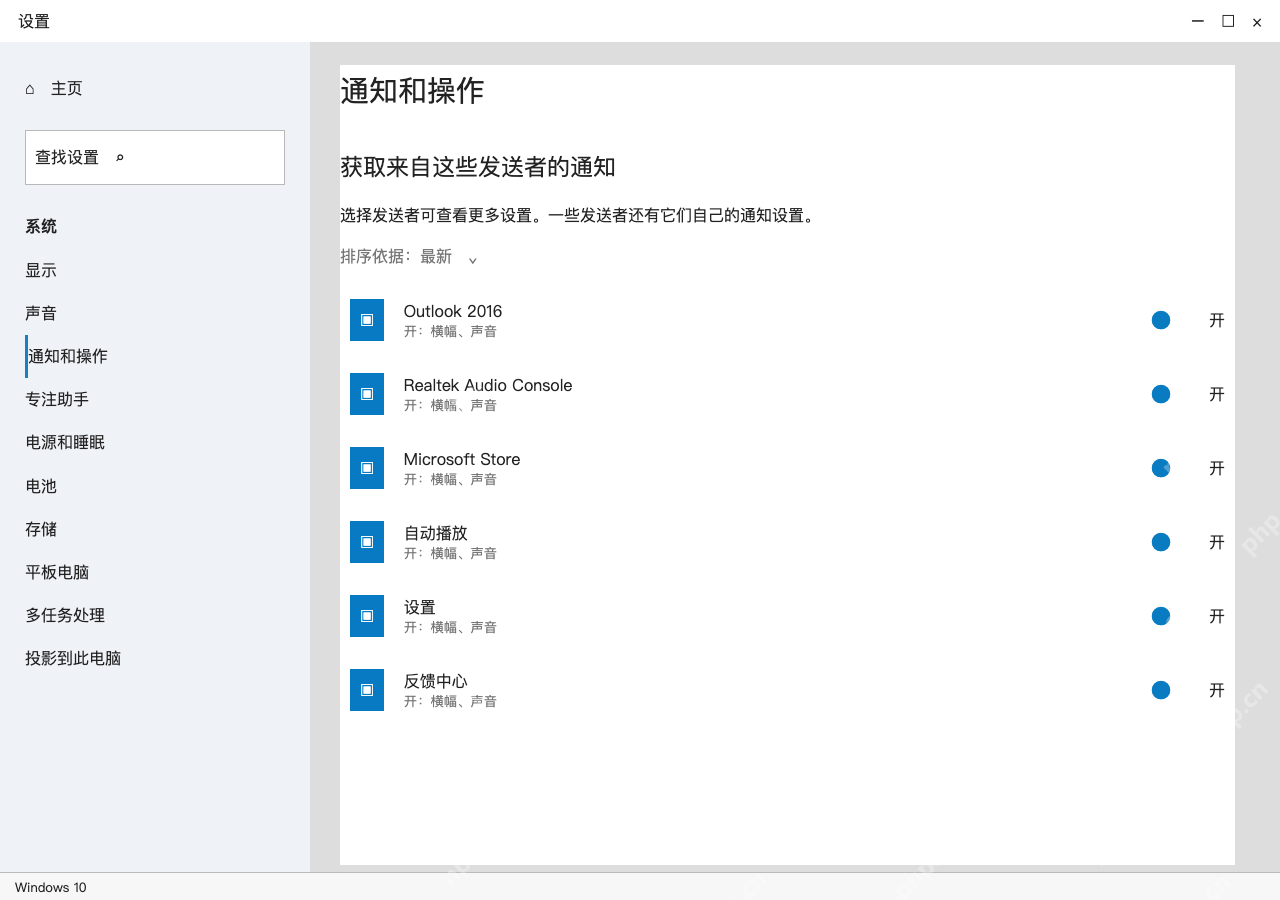Turn off 反馈中心 notifications toggle
Screen dimensions: 1280x900
(x=1161, y=690)
